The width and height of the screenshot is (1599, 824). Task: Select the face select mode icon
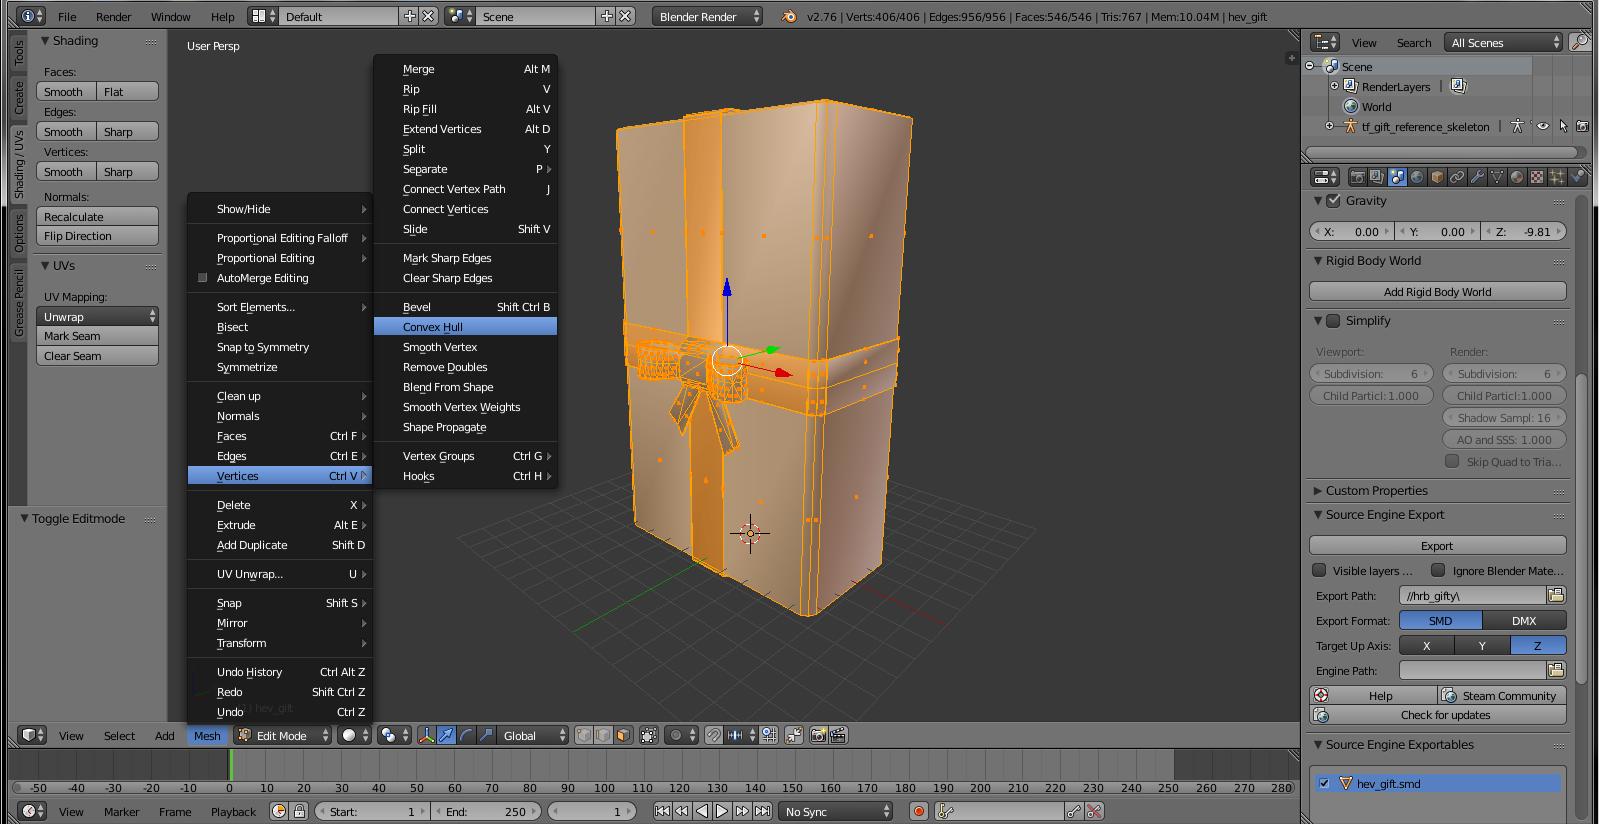pos(623,735)
